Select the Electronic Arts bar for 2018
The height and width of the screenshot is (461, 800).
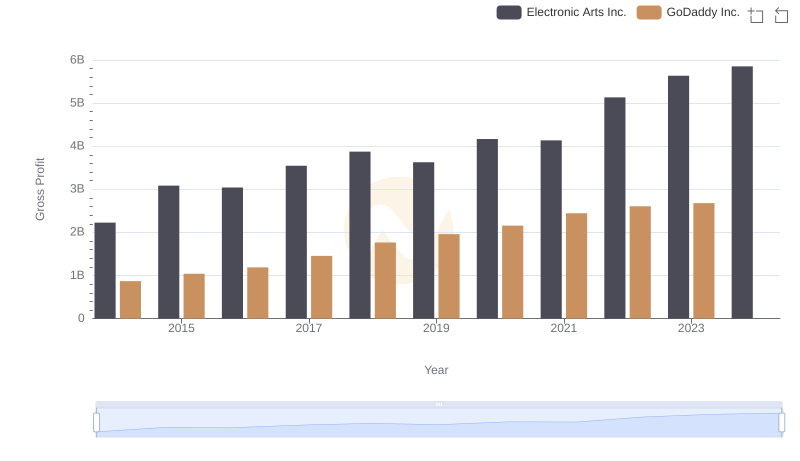(360, 235)
